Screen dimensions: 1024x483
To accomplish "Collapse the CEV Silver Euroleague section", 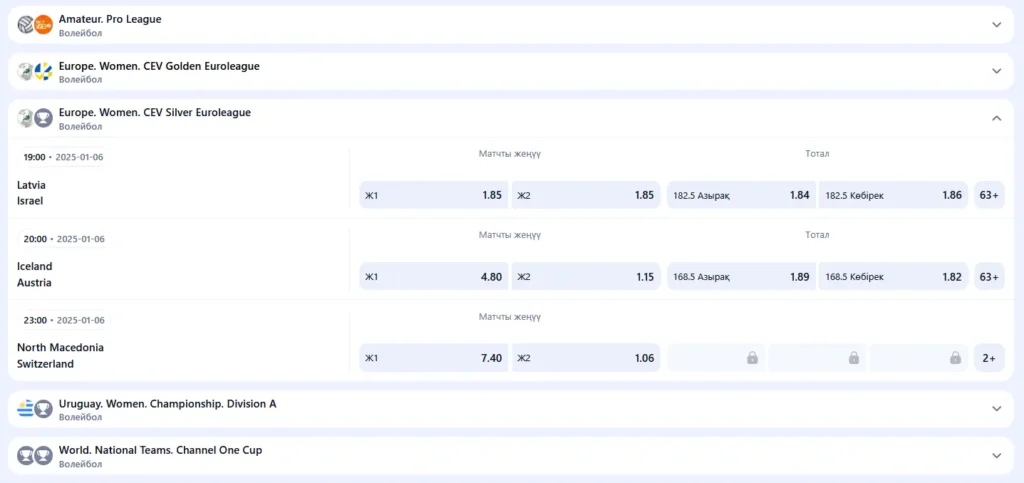I will pyautogui.click(x=996, y=118).
